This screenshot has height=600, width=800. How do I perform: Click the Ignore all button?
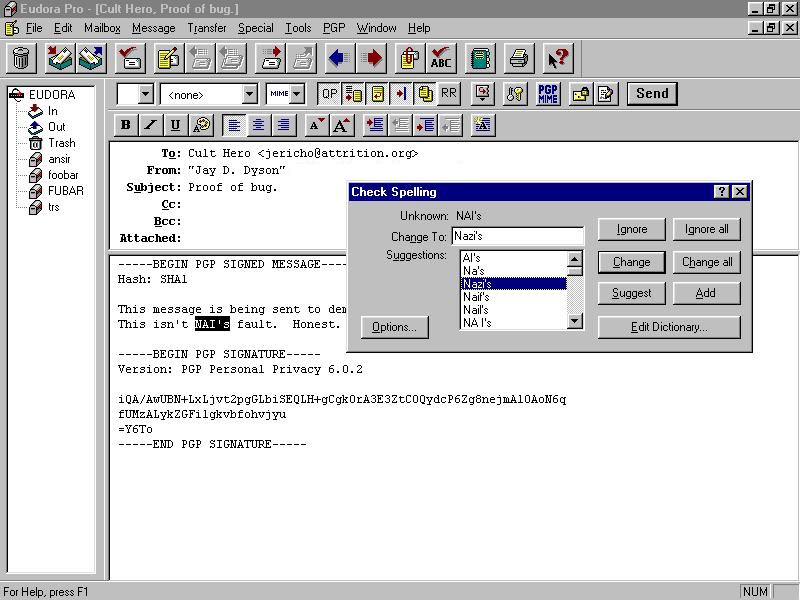706,229
